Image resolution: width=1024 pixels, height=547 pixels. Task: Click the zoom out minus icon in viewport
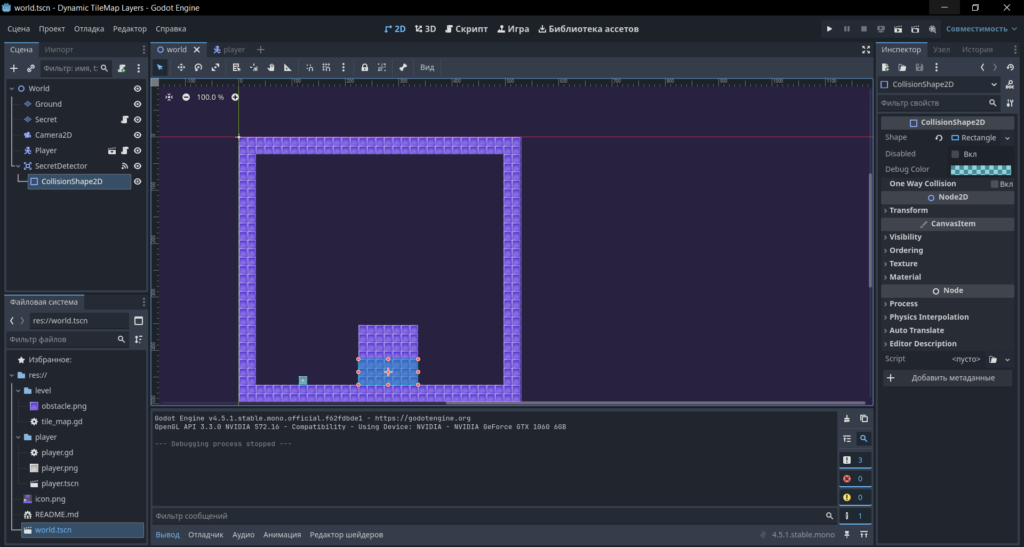(x=186, y=97)
